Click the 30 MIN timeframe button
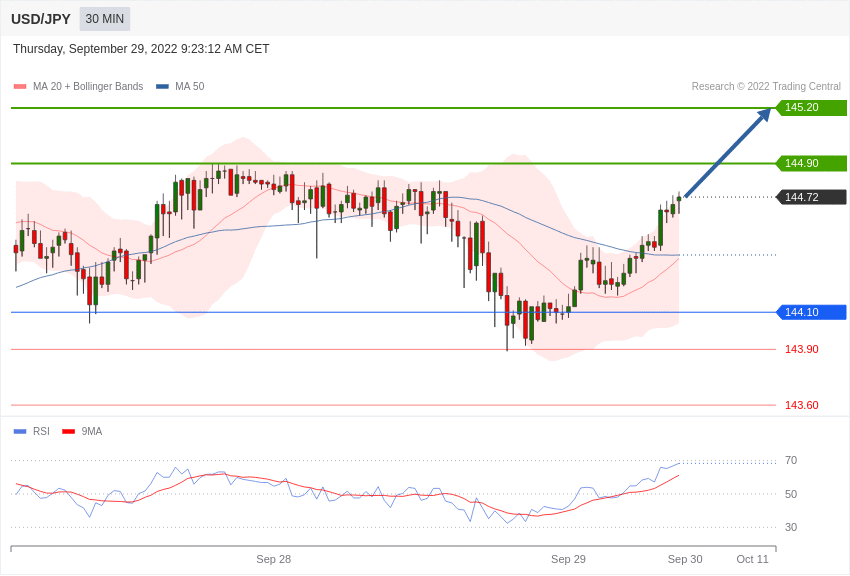This screenshot has width=850, height=576. (105, 19)
